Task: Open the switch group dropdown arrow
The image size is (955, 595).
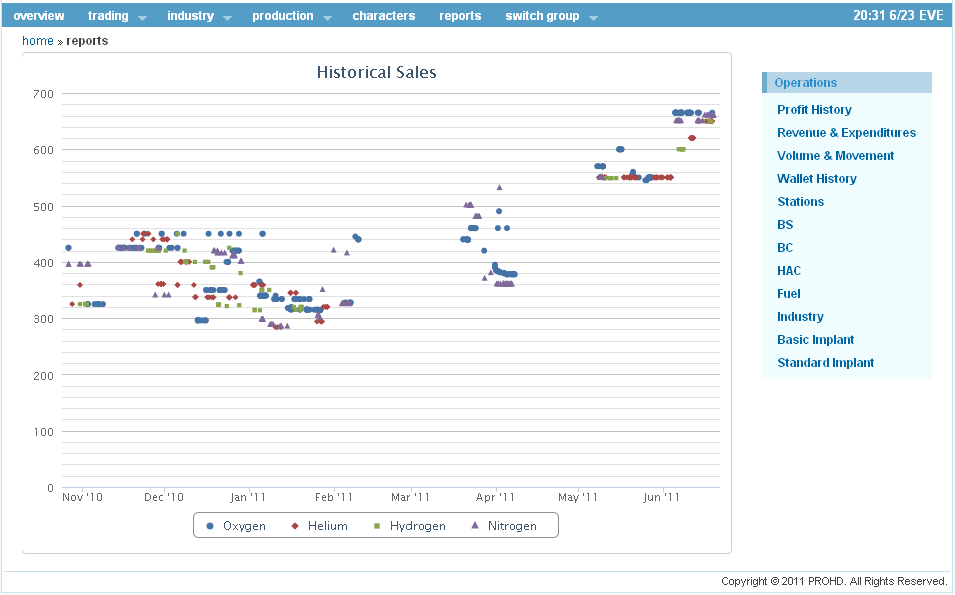Action: (593, 18)
